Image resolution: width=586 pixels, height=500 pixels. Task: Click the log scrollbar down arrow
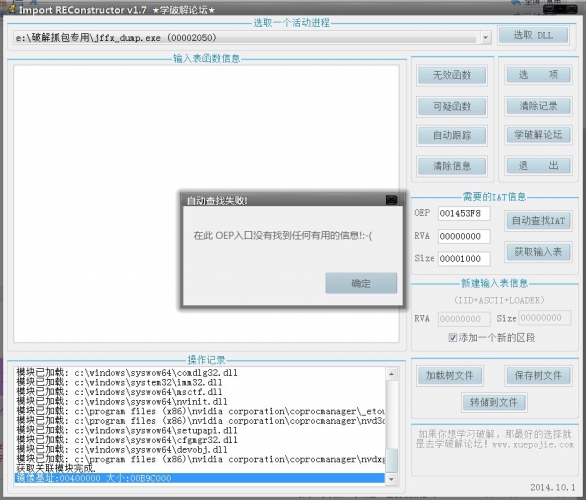pyautogui.click(x=391, y=479)
